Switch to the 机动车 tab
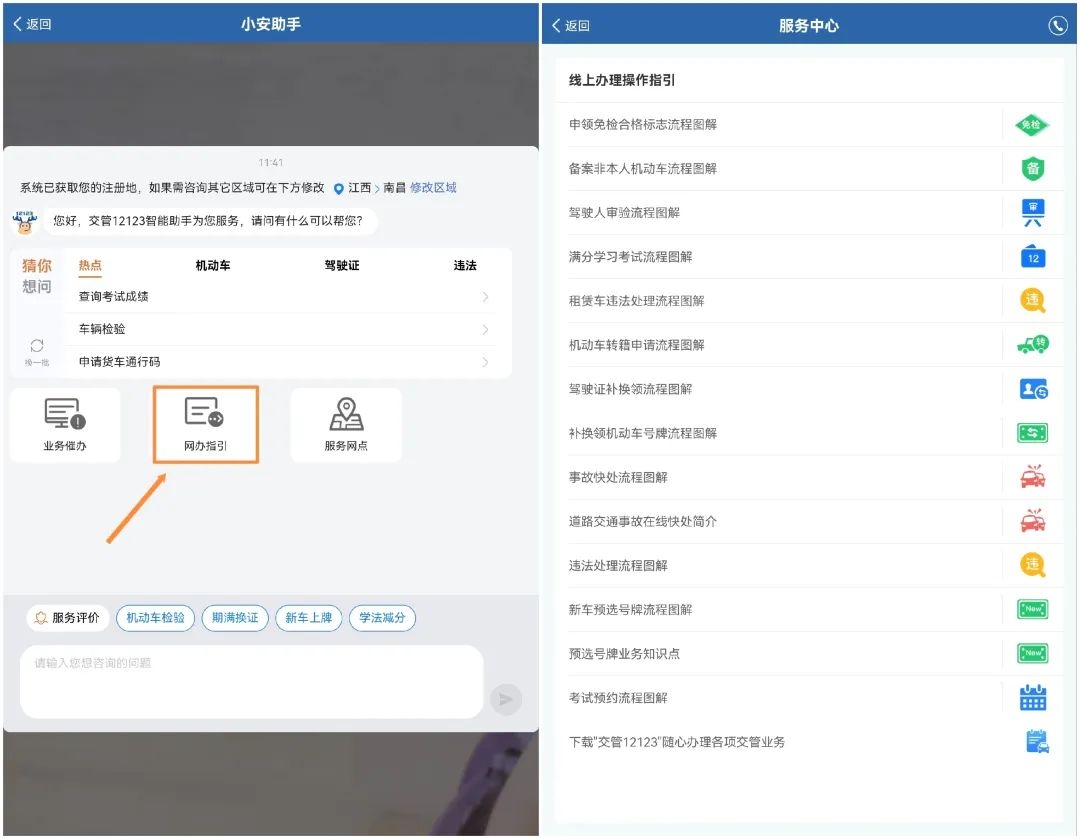The height and width of the screenshot is (839, 1080). pyautogui.click(x=212, y=266)
